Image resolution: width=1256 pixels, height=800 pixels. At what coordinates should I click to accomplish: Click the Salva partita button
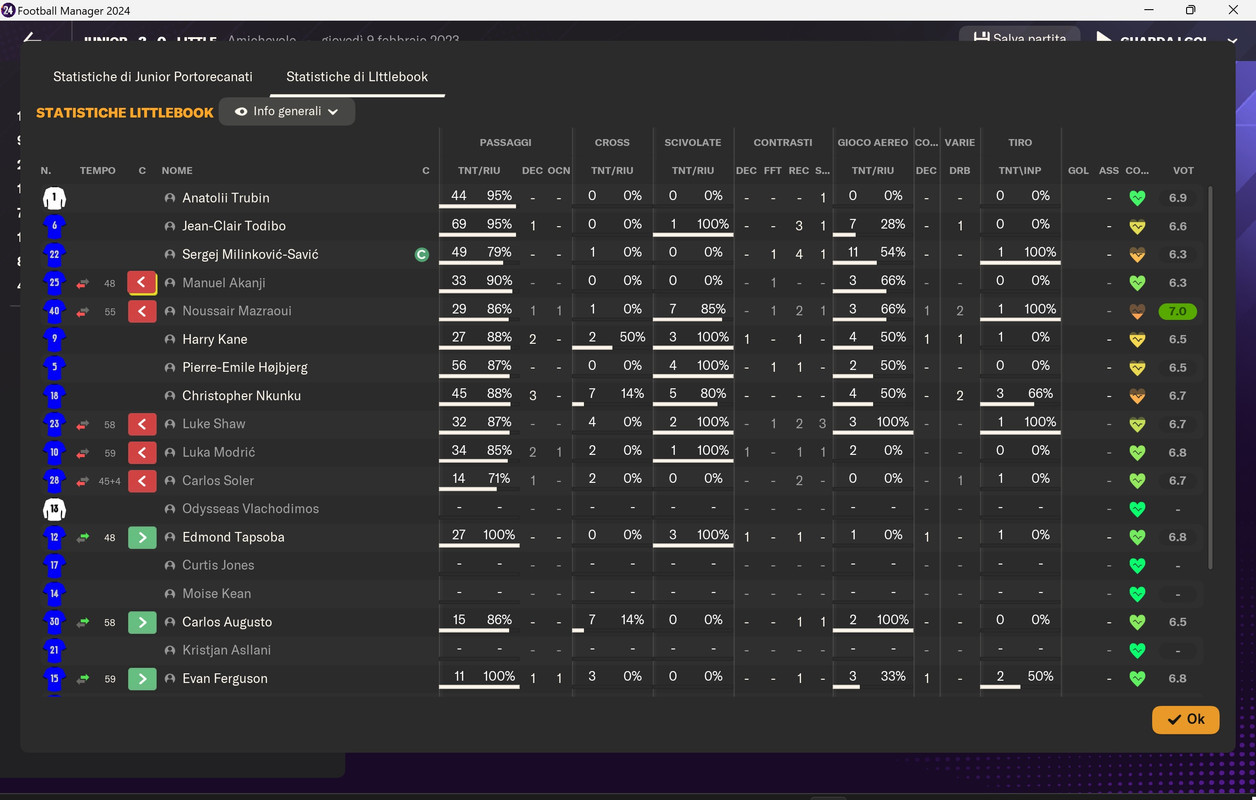tap(1019, 38)
